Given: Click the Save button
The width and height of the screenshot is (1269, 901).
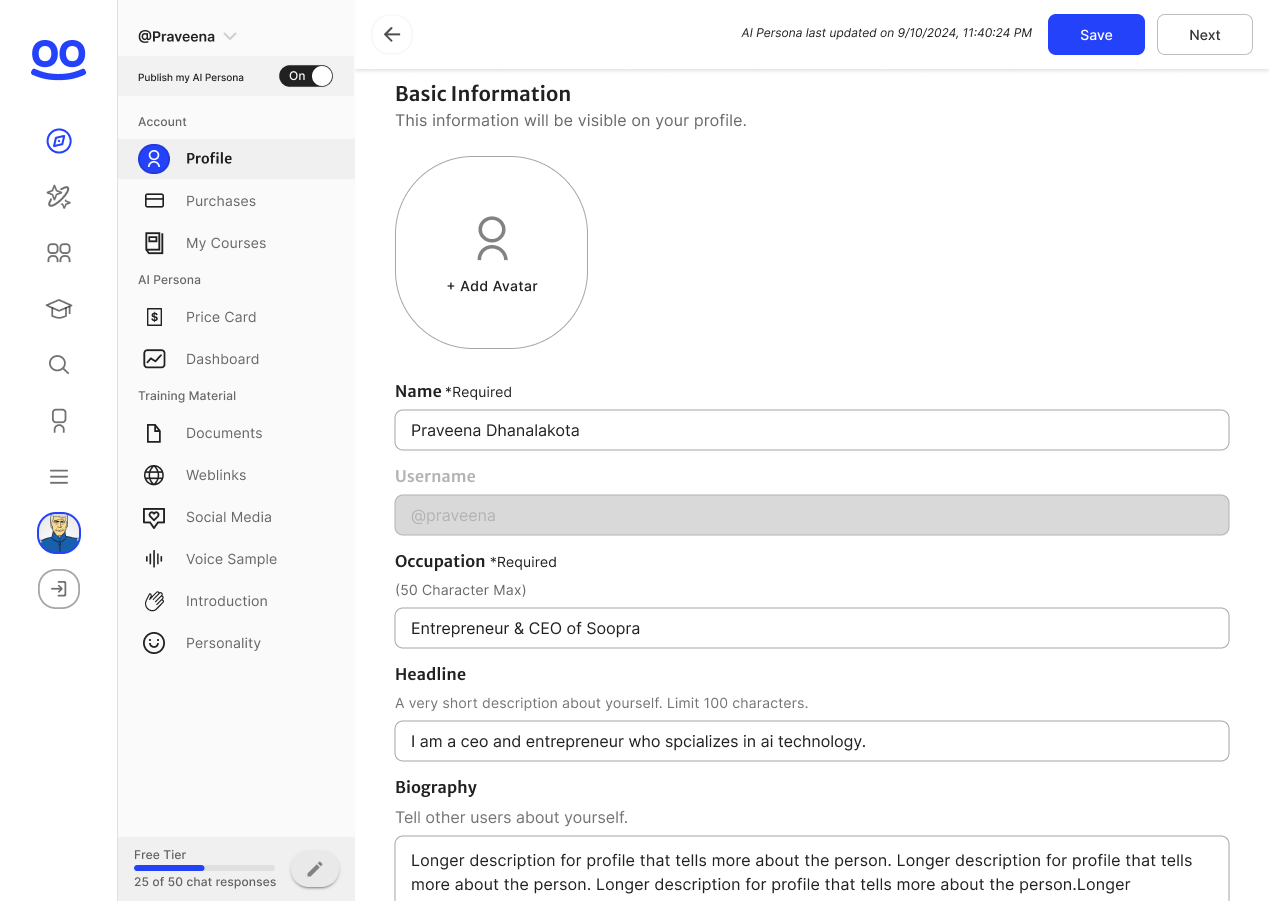Looking at the screenshot, I should [1096, 34].
